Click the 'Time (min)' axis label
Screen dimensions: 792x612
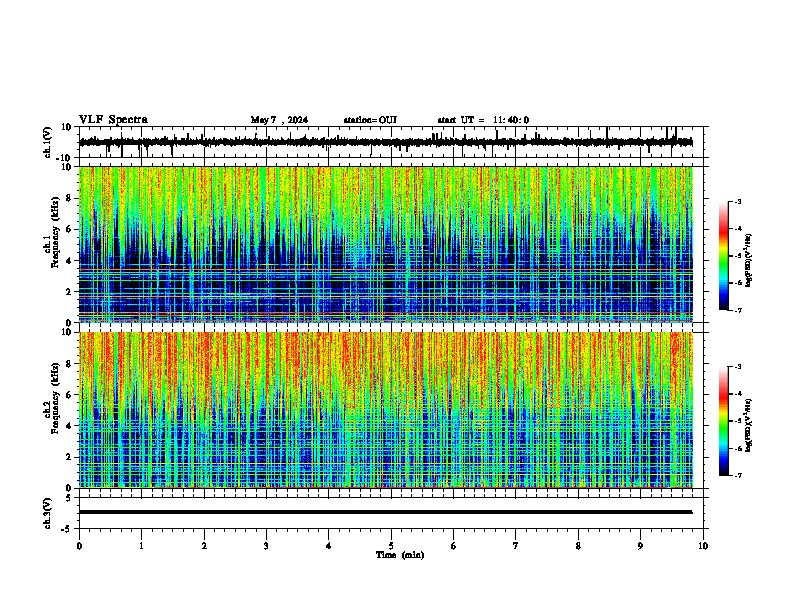(400, 555)
